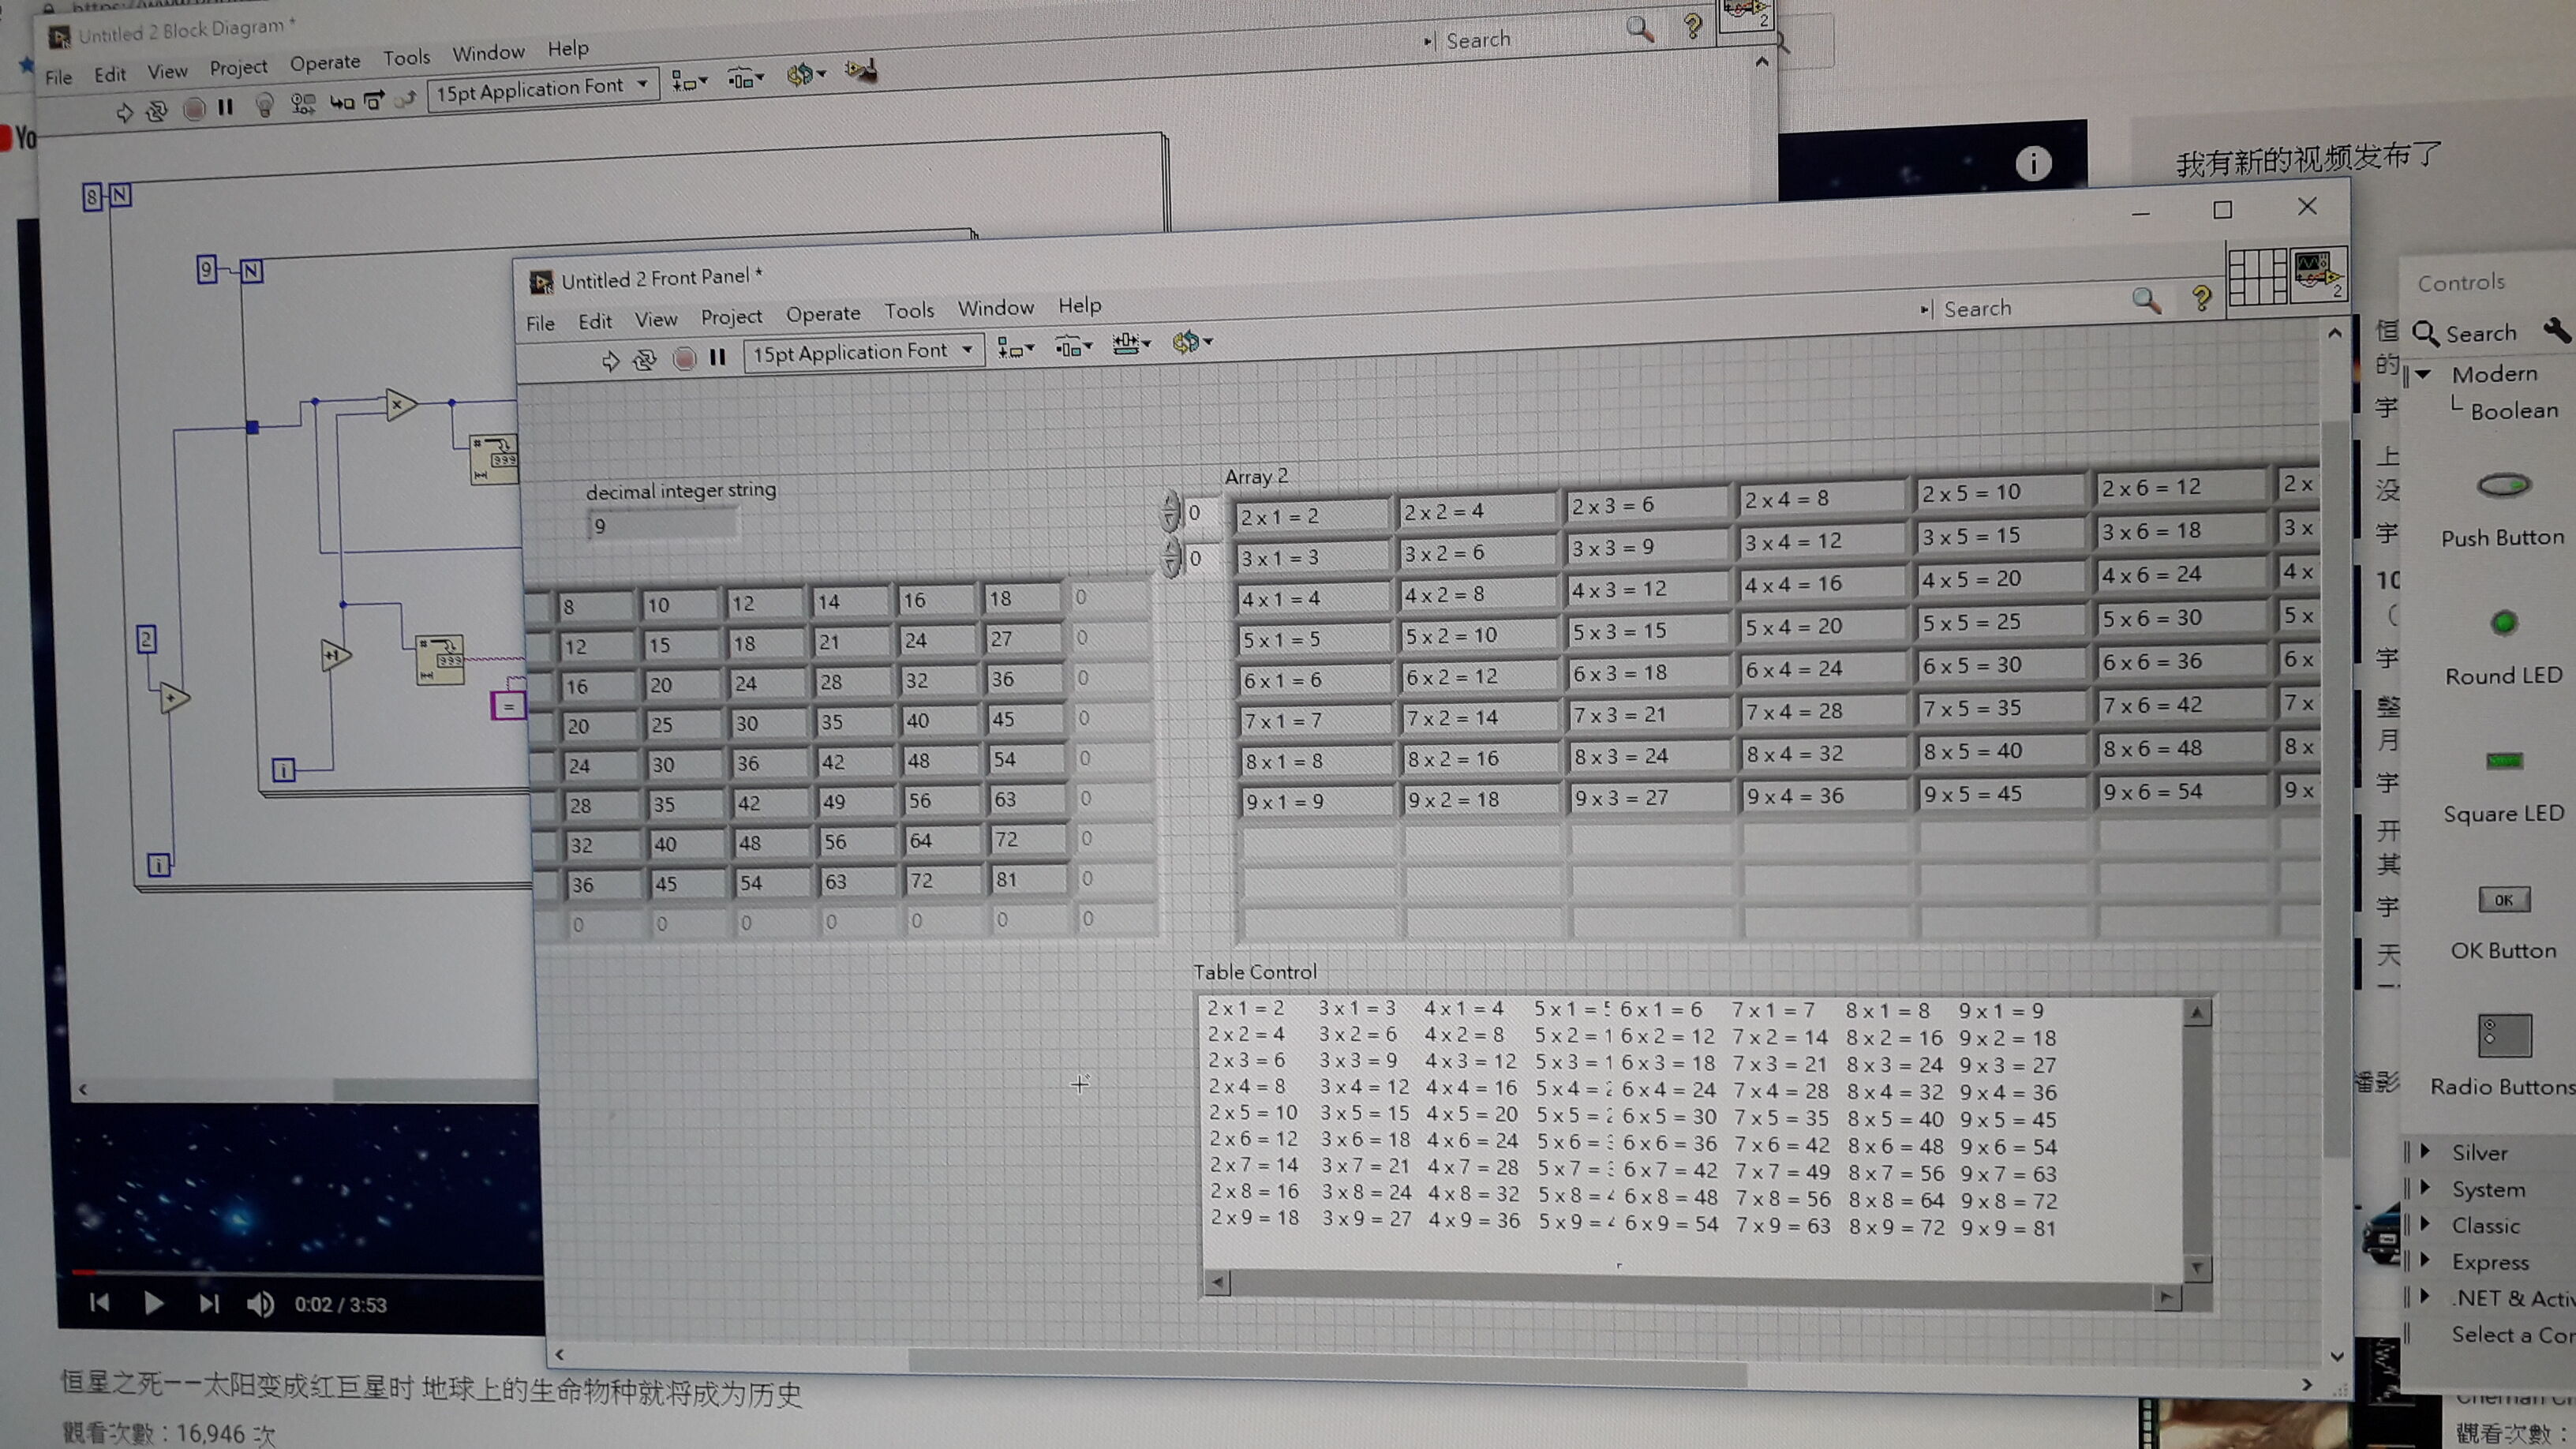The width and height of the screenshot is (2576, 1449).
Task: Open Distribute Objects tool in Front Panel
Action: 1073,347
